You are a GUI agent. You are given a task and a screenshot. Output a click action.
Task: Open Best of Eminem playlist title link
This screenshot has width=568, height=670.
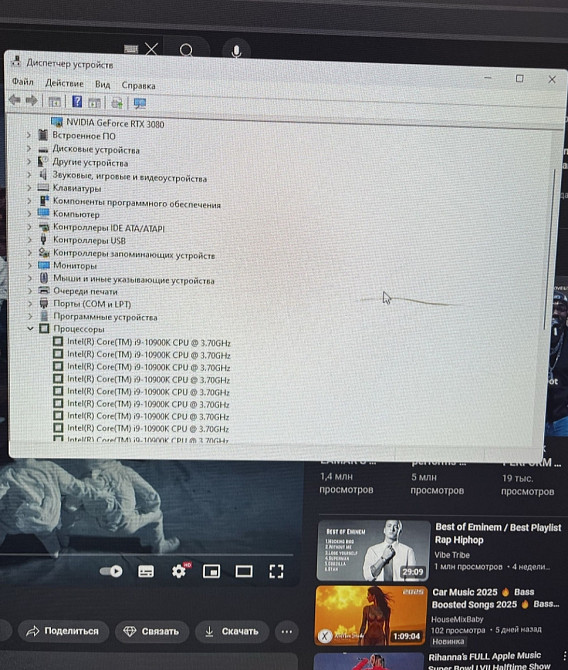(498, 534)
